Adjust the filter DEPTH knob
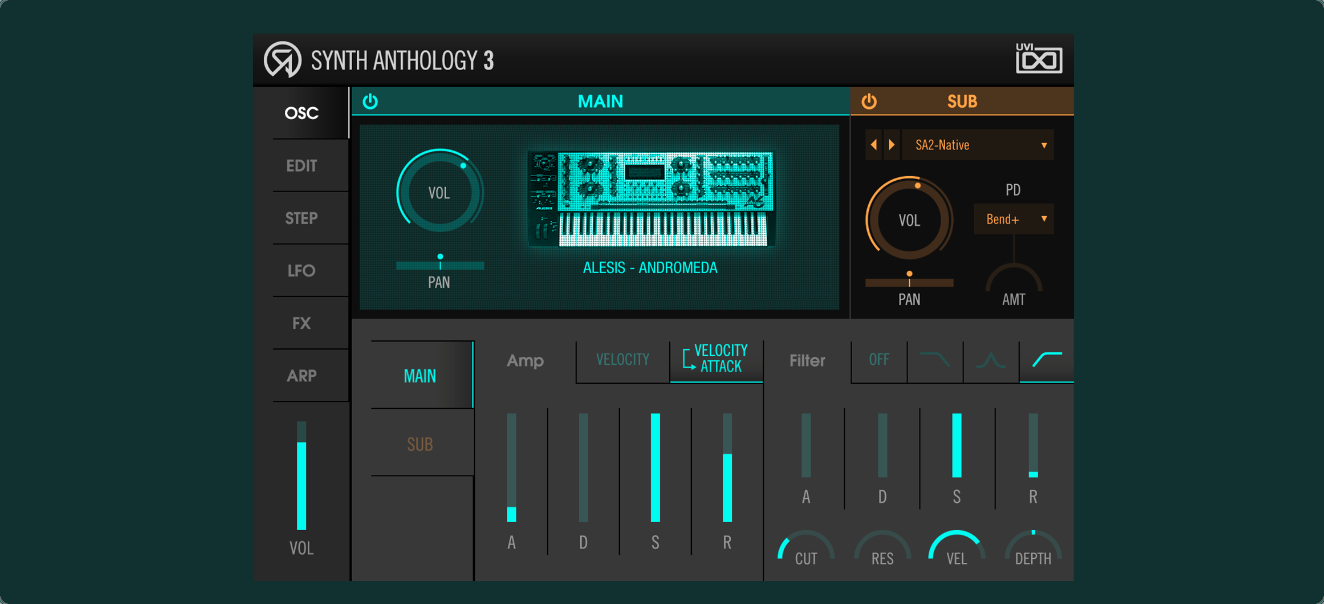 [x=1033, y=548]
